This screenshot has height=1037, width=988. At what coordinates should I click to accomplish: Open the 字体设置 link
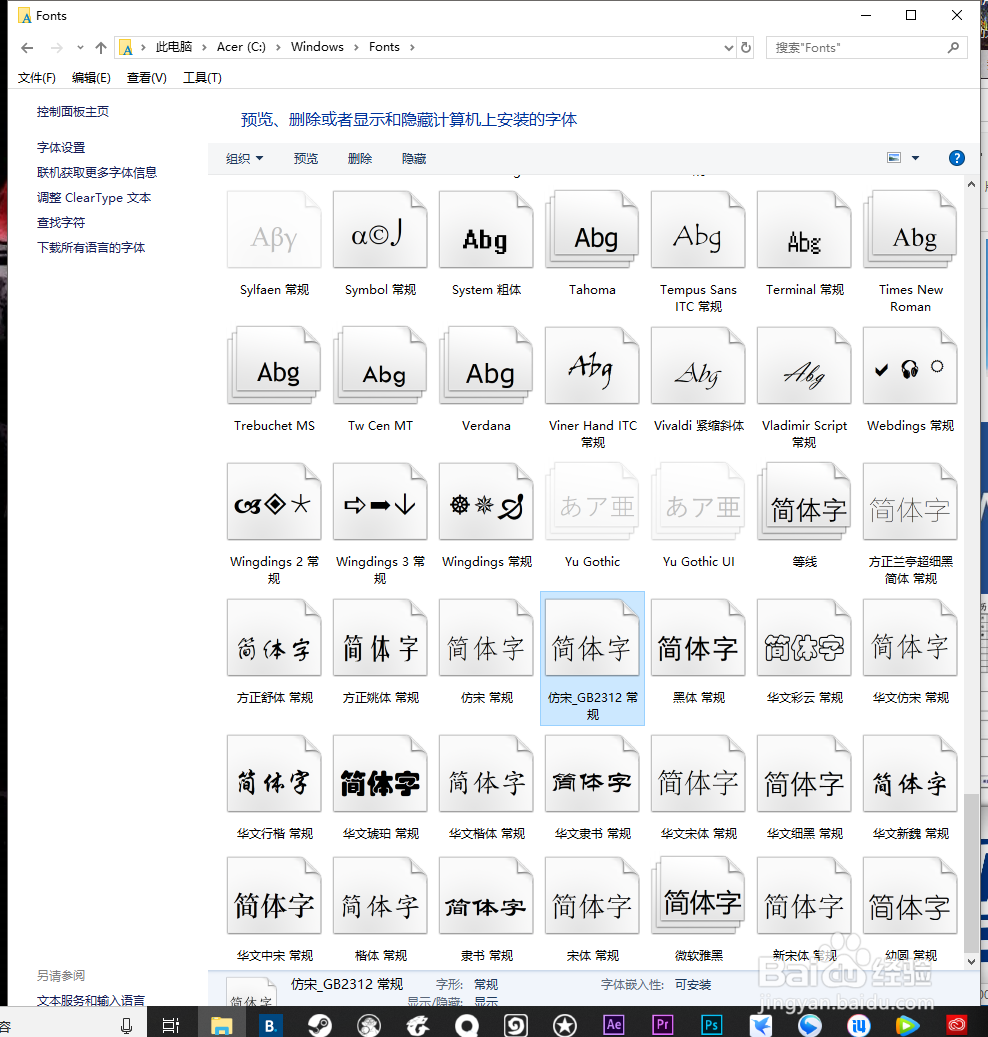click(61, 147)
